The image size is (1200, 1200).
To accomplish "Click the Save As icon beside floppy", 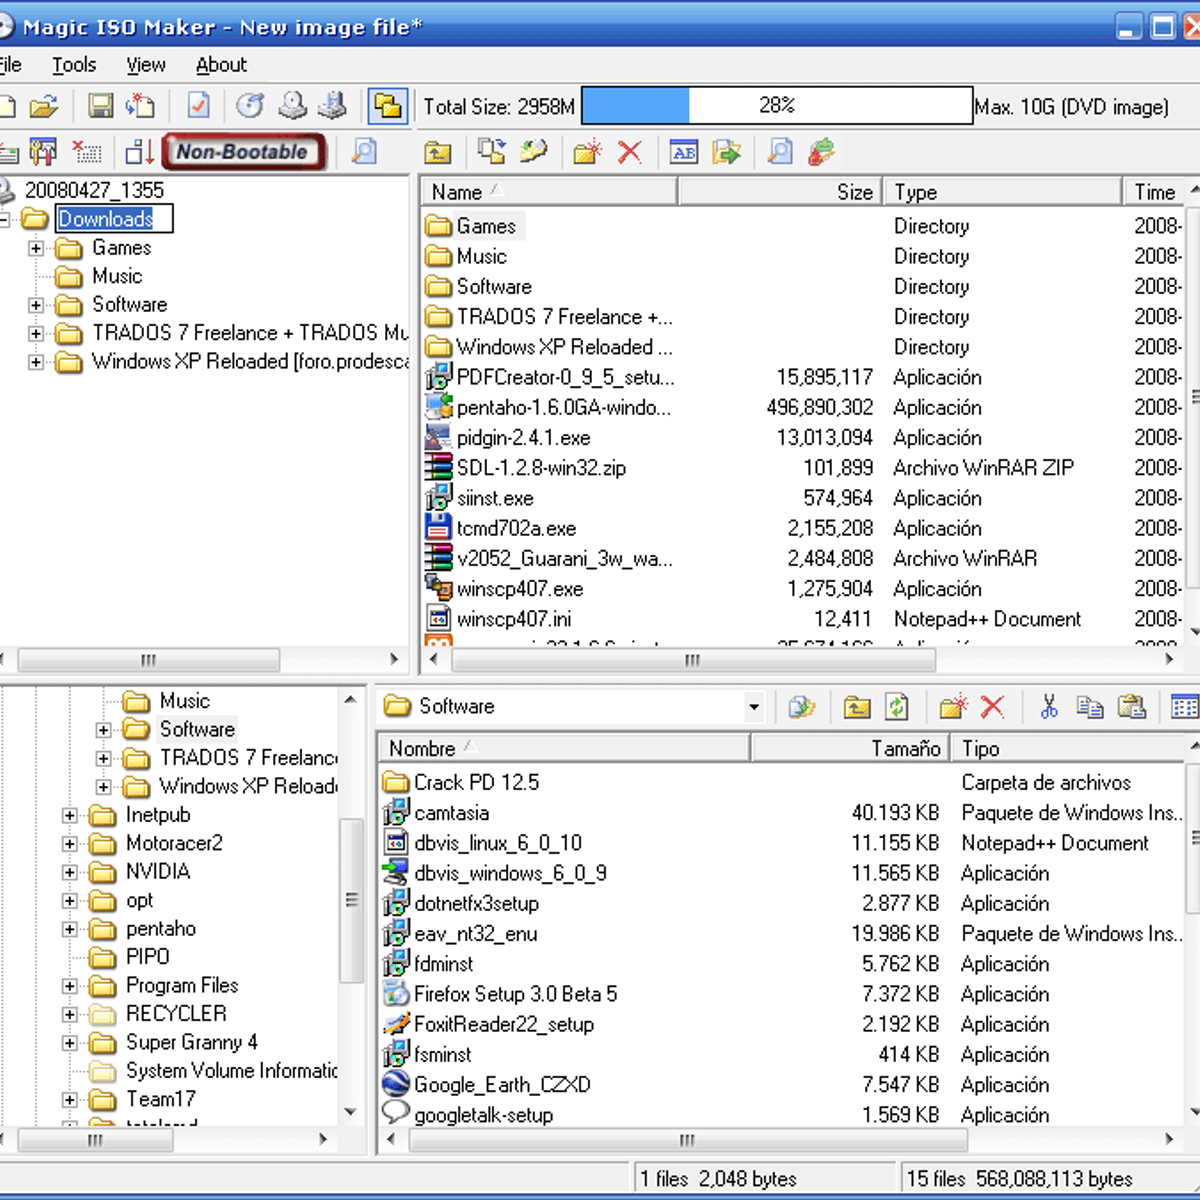I will (x=140, y=106).
